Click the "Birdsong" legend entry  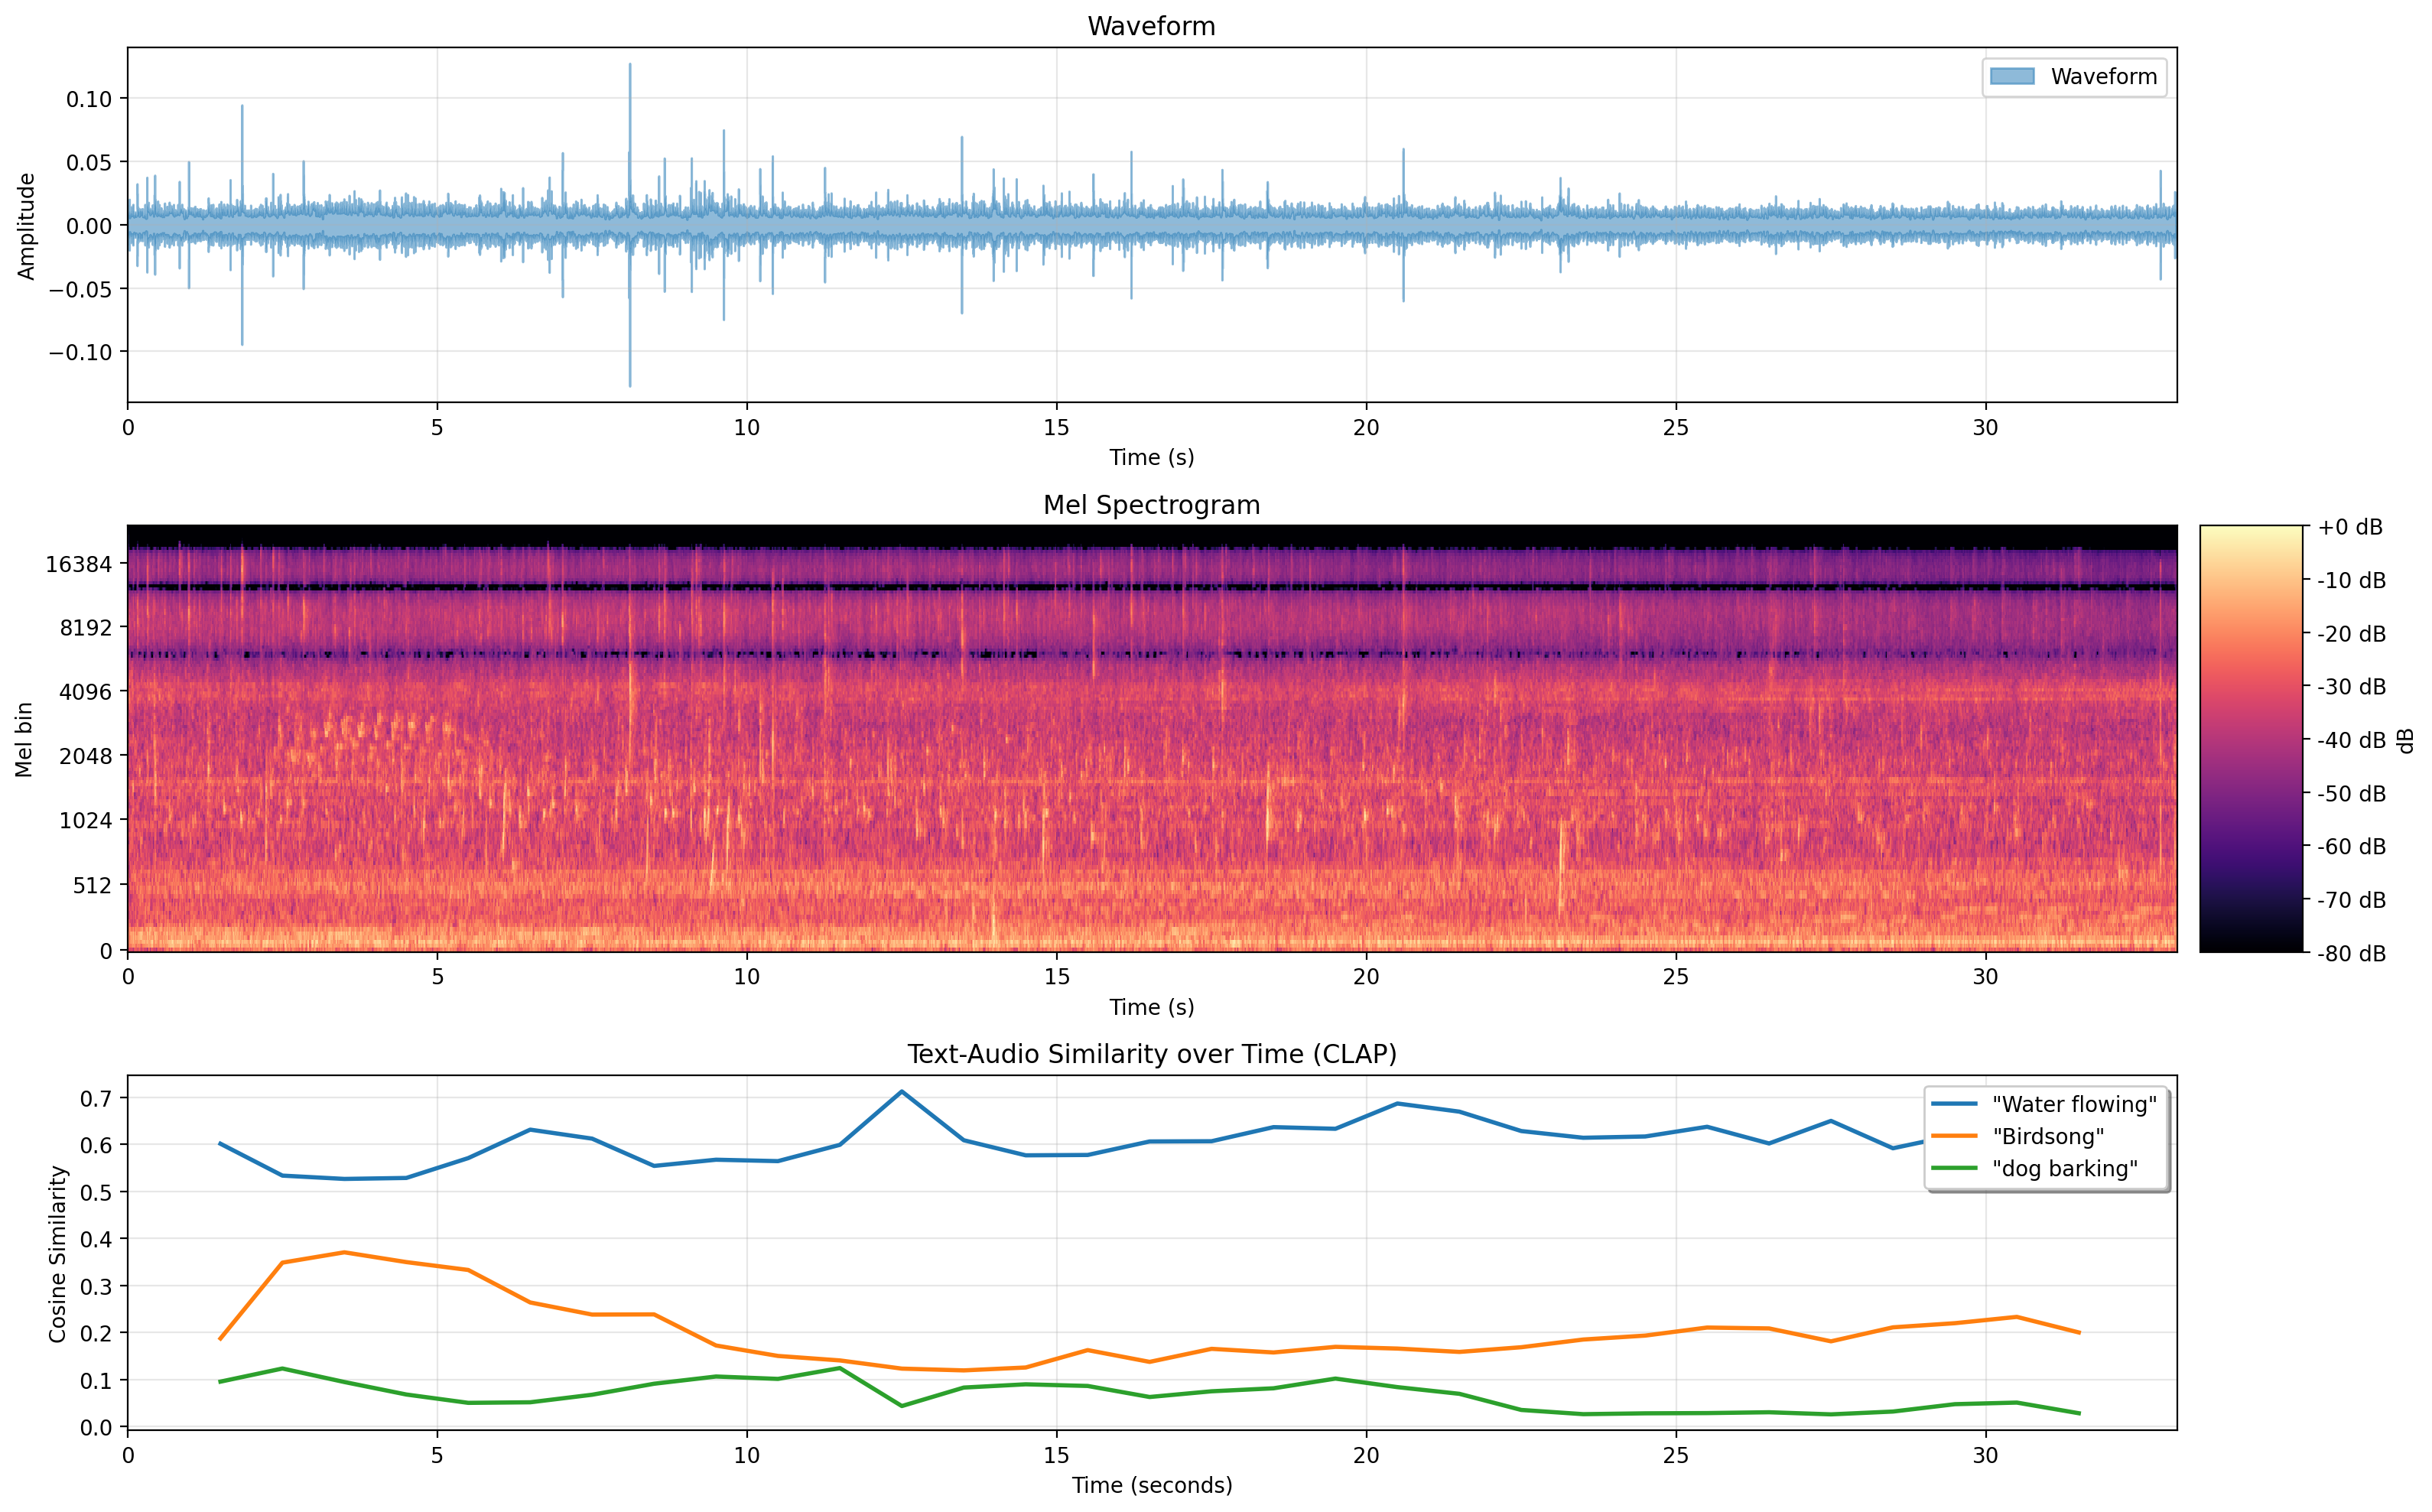[2047, 1136]
